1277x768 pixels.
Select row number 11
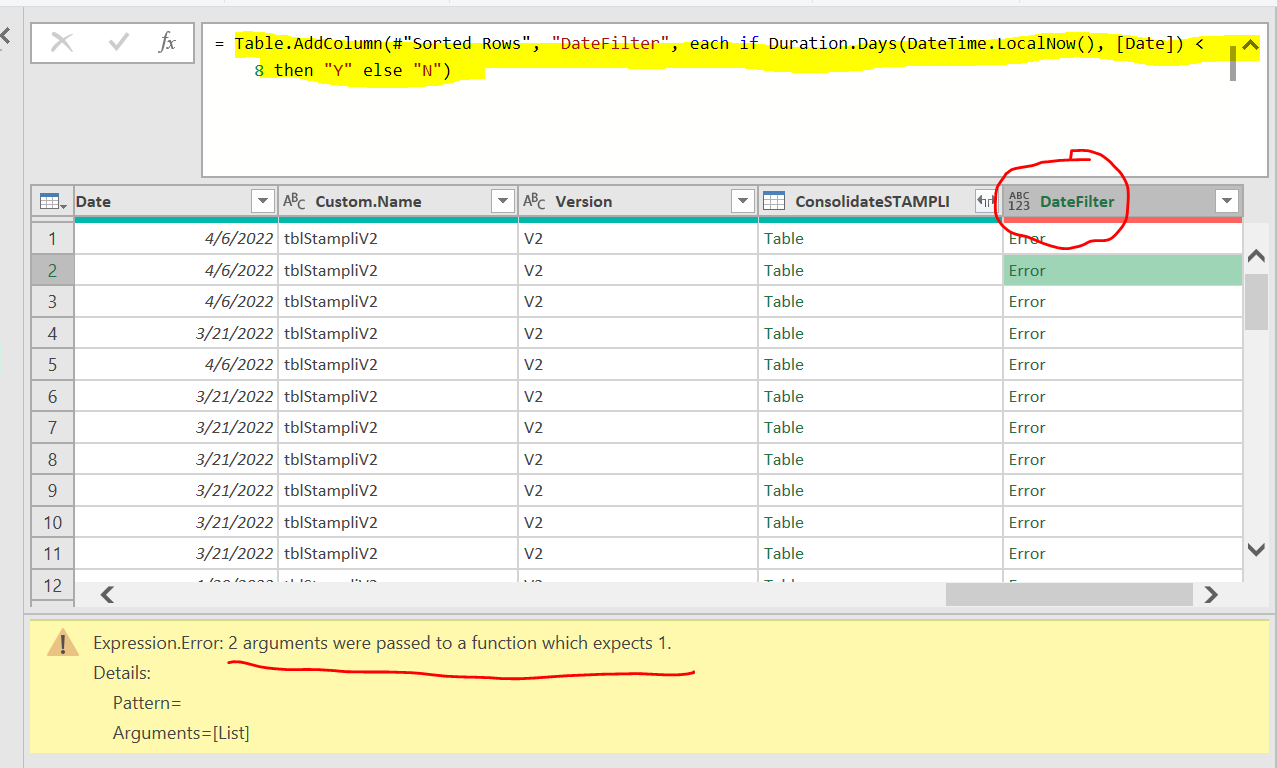pos(52,553)
